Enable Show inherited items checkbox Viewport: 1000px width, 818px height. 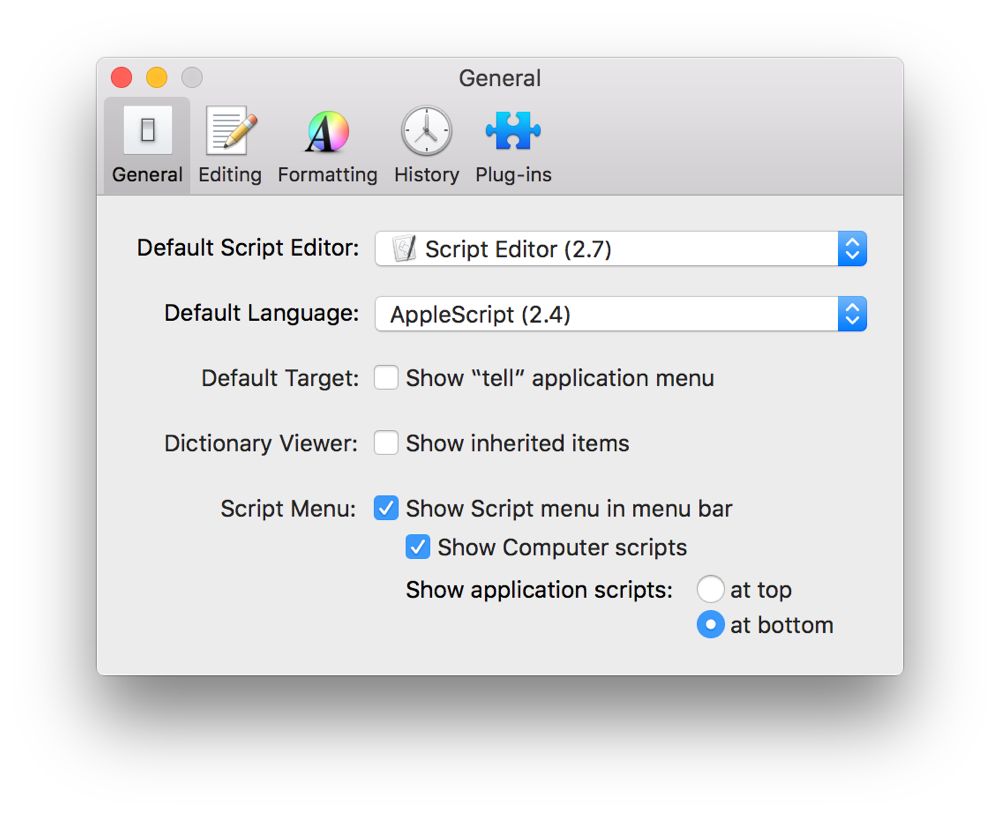pos(386,443)
